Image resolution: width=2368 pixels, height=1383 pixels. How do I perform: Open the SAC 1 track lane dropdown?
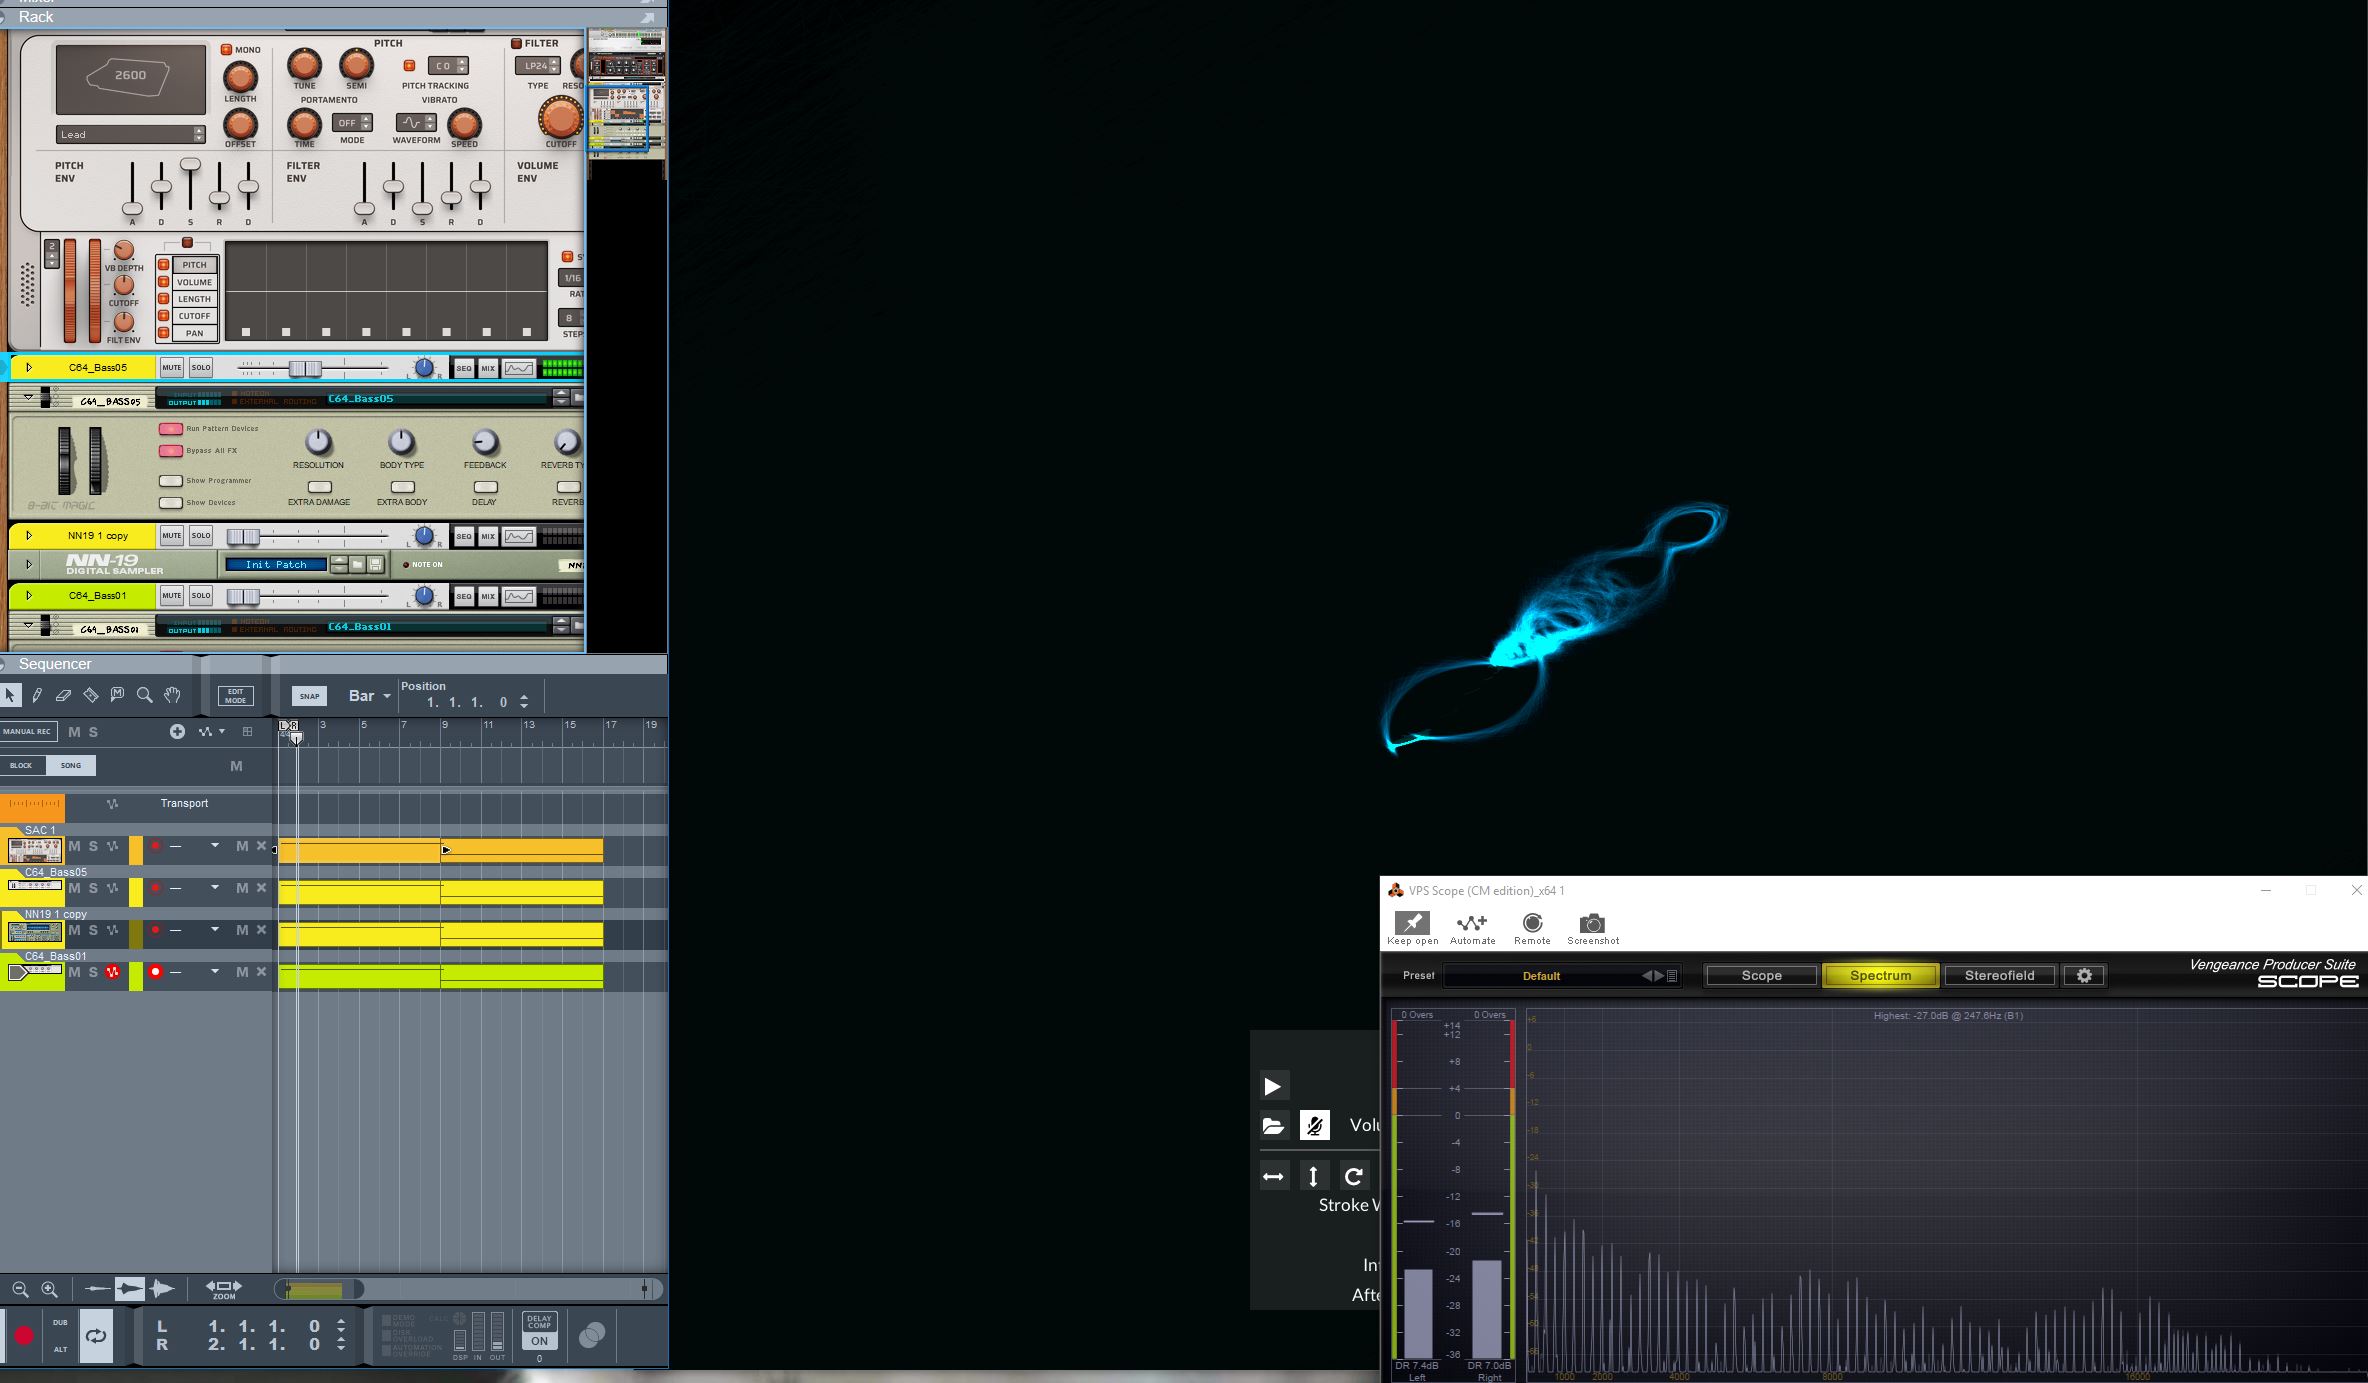pos(215,846)
